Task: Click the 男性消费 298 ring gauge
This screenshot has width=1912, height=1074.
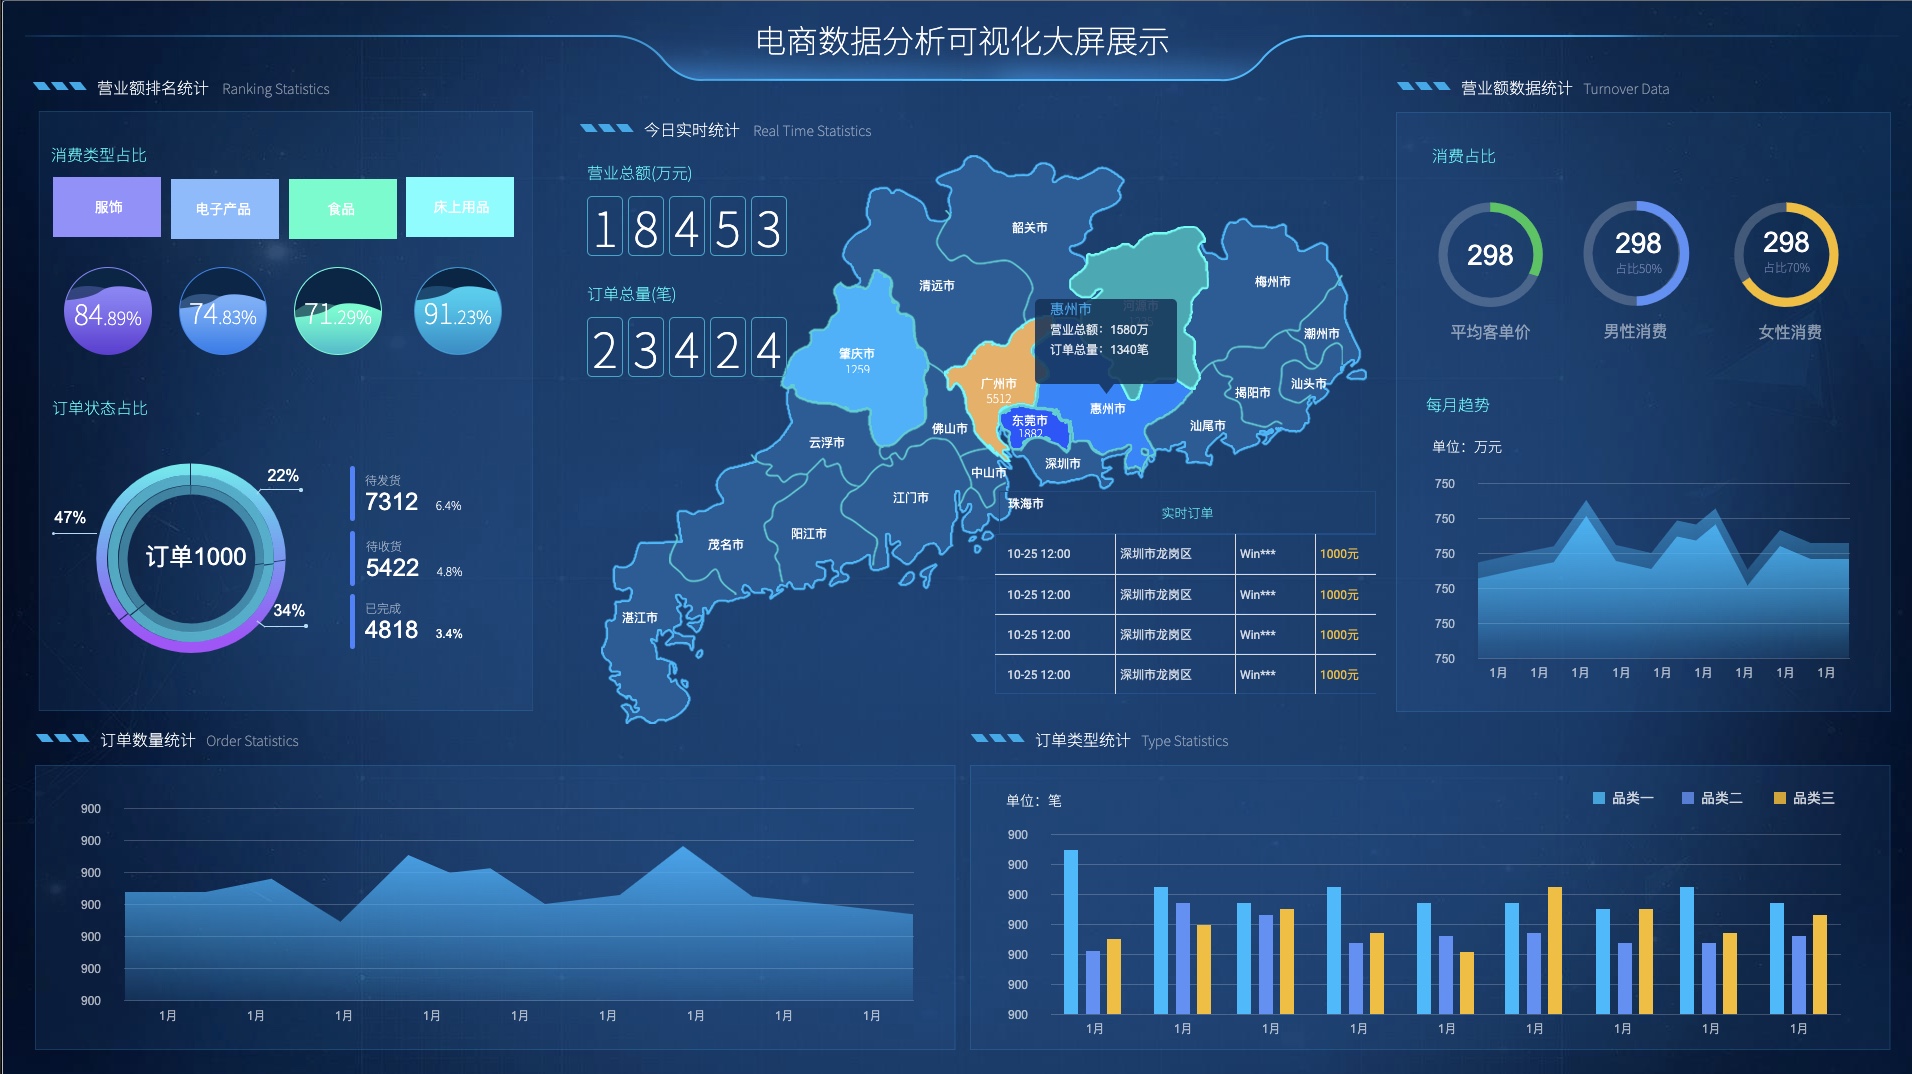Action: 1636,254
